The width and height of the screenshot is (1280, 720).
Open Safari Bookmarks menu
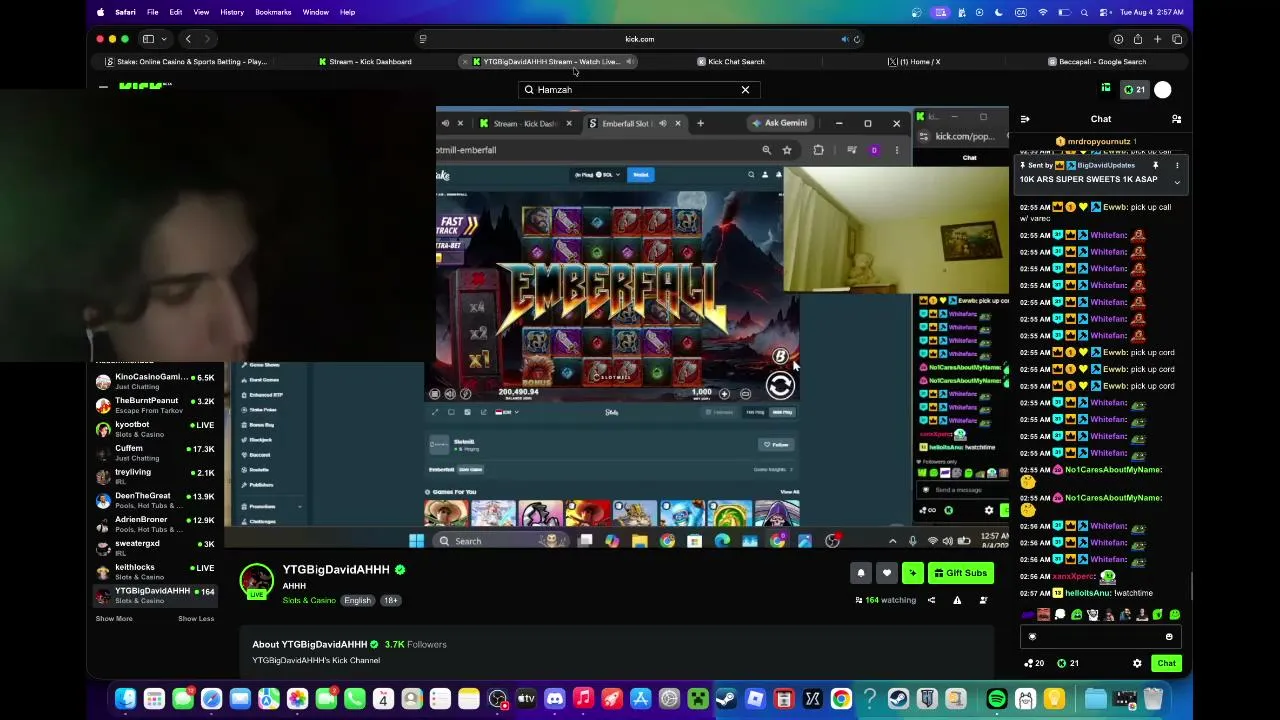[273, 12]
